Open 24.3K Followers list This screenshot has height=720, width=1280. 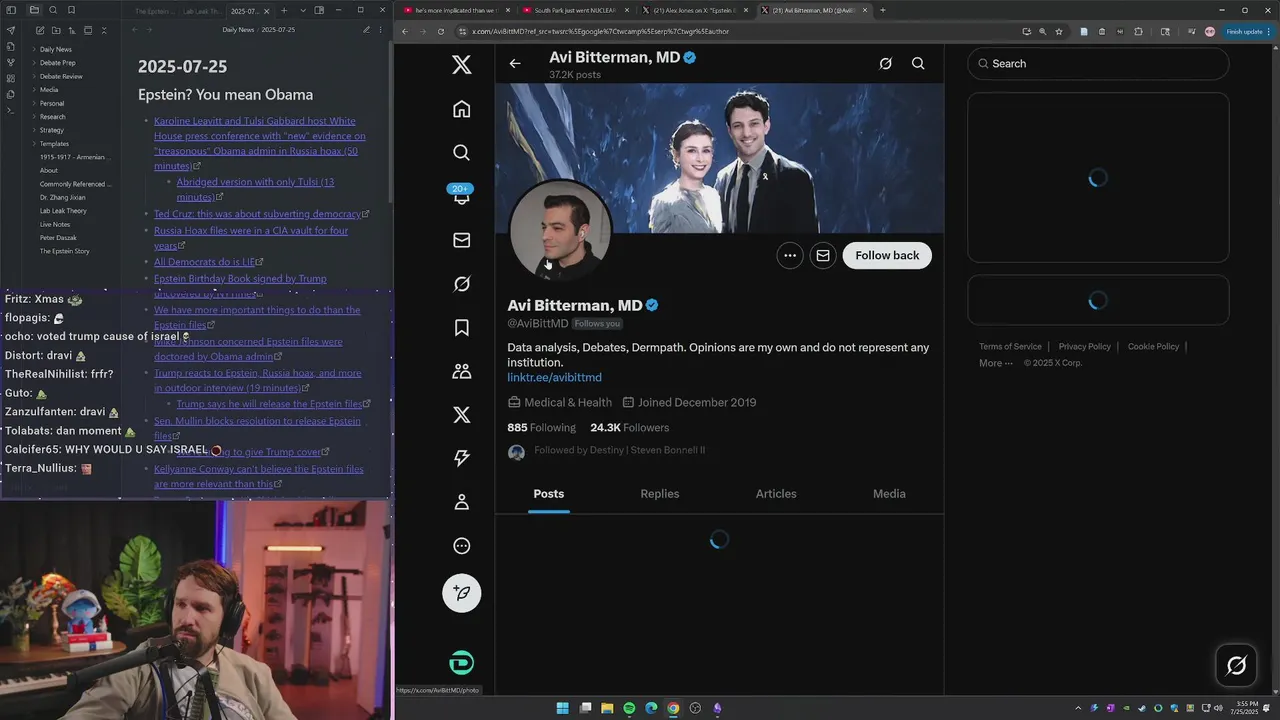pyautogui.click(x=629, y=427)
